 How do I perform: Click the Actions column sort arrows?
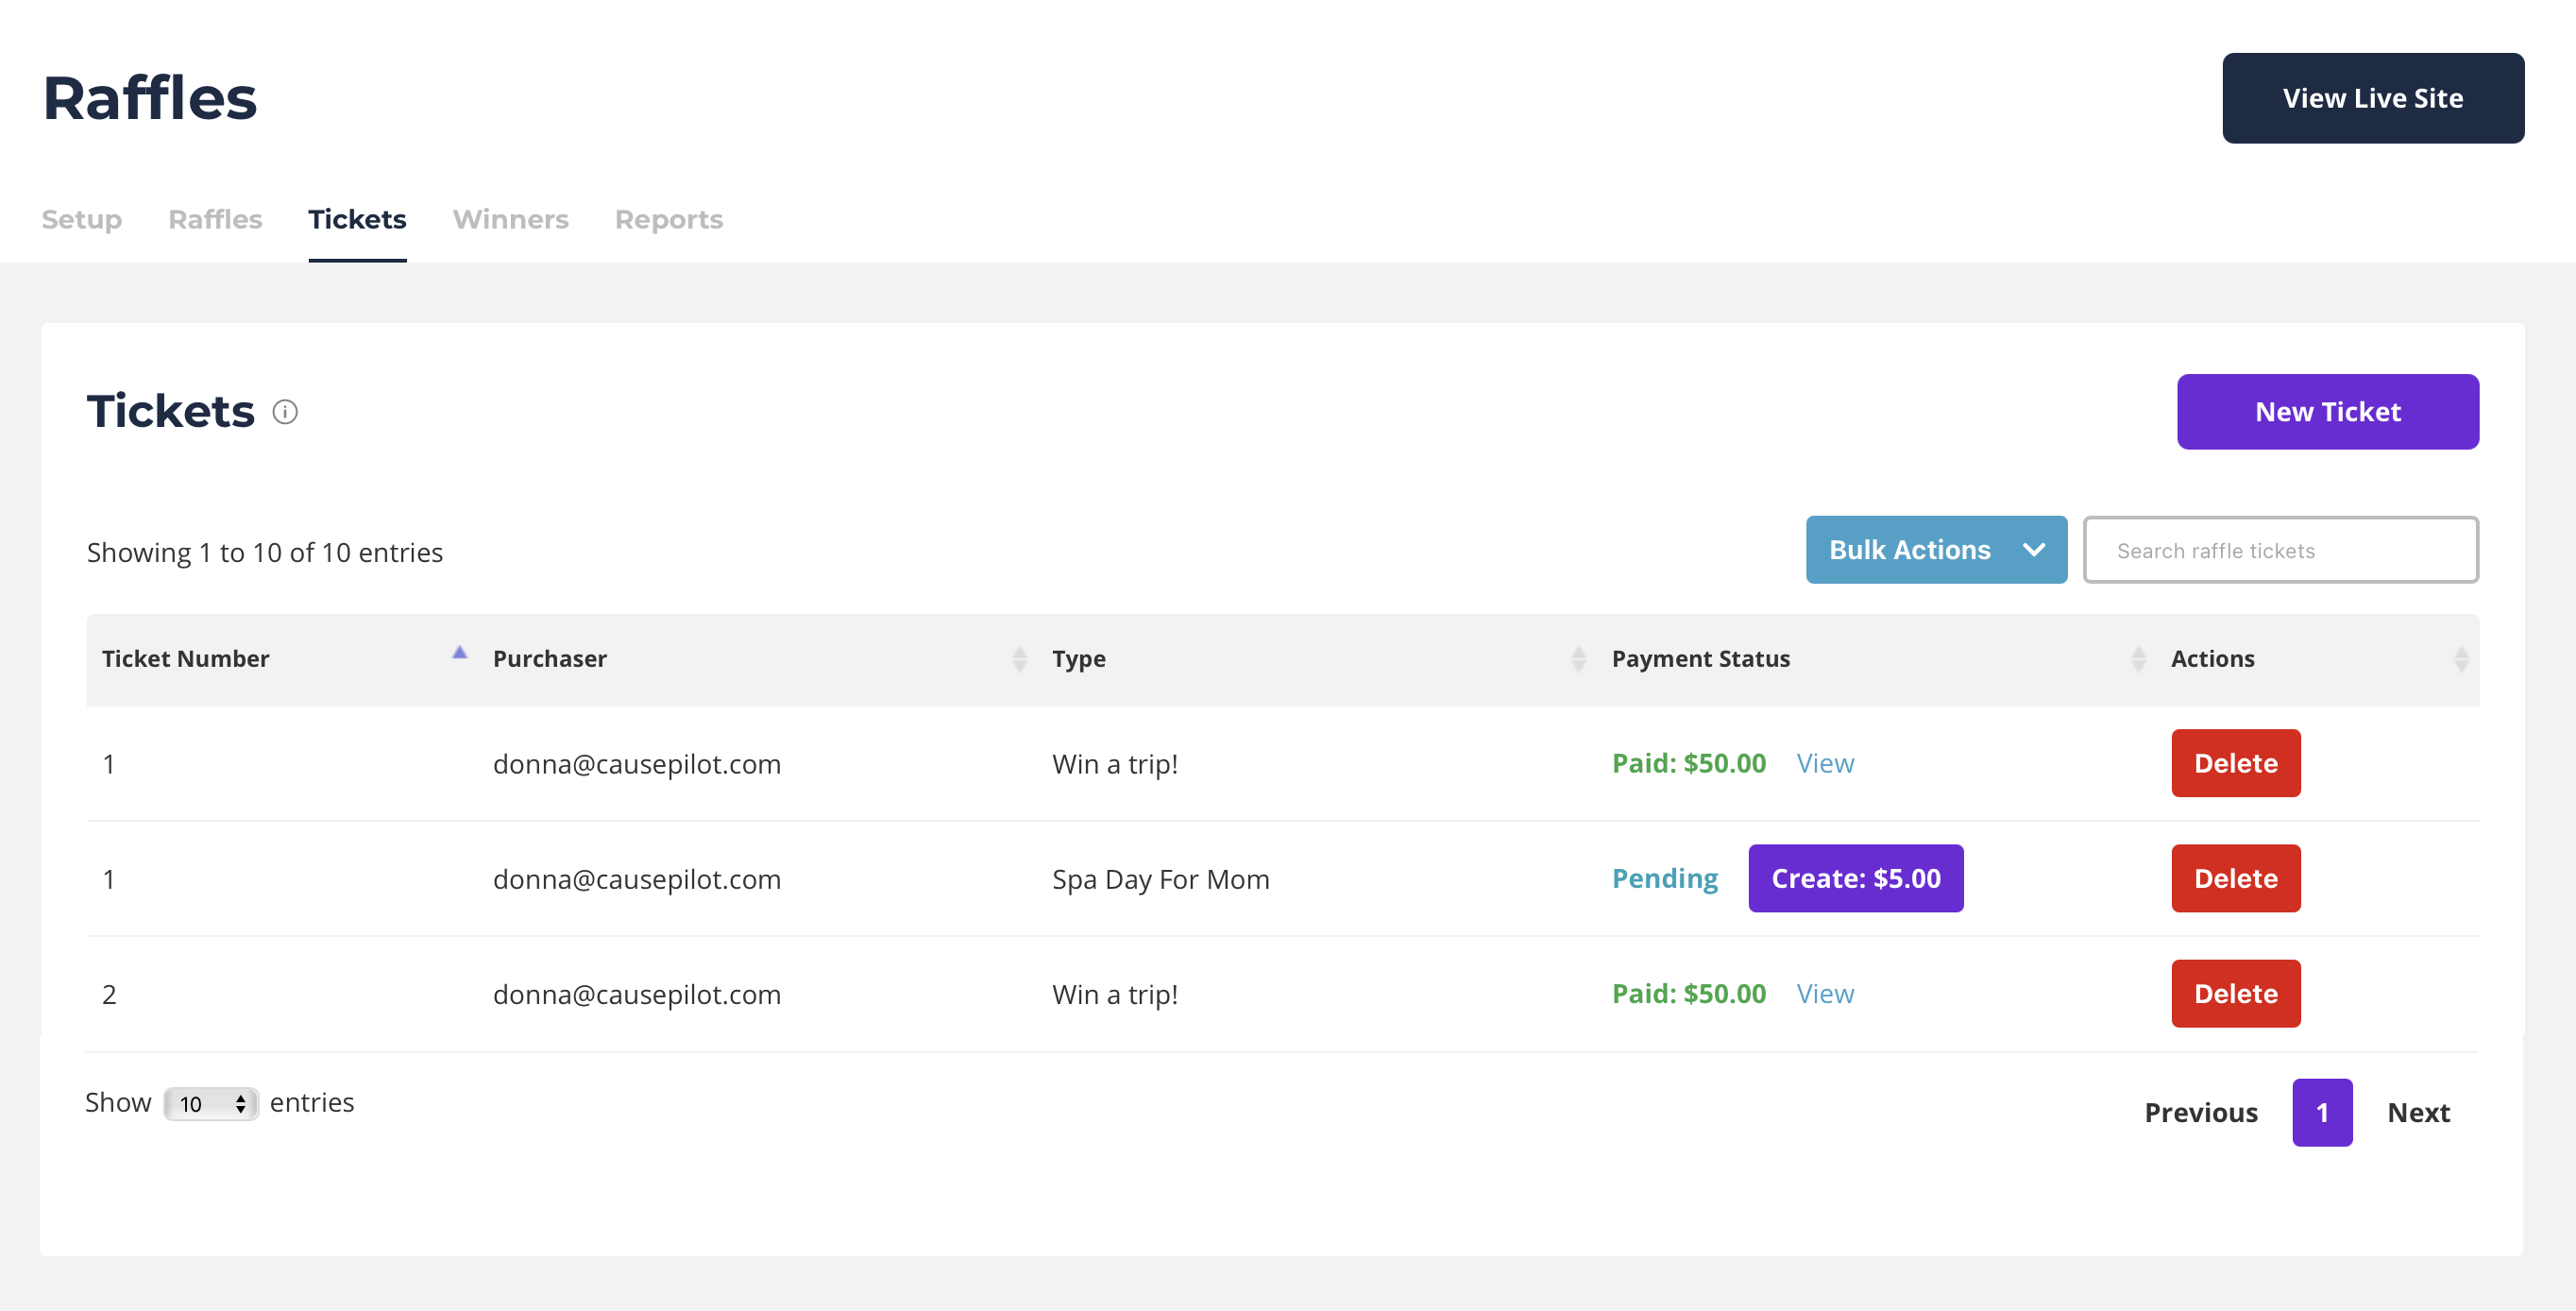(2461, 659)
